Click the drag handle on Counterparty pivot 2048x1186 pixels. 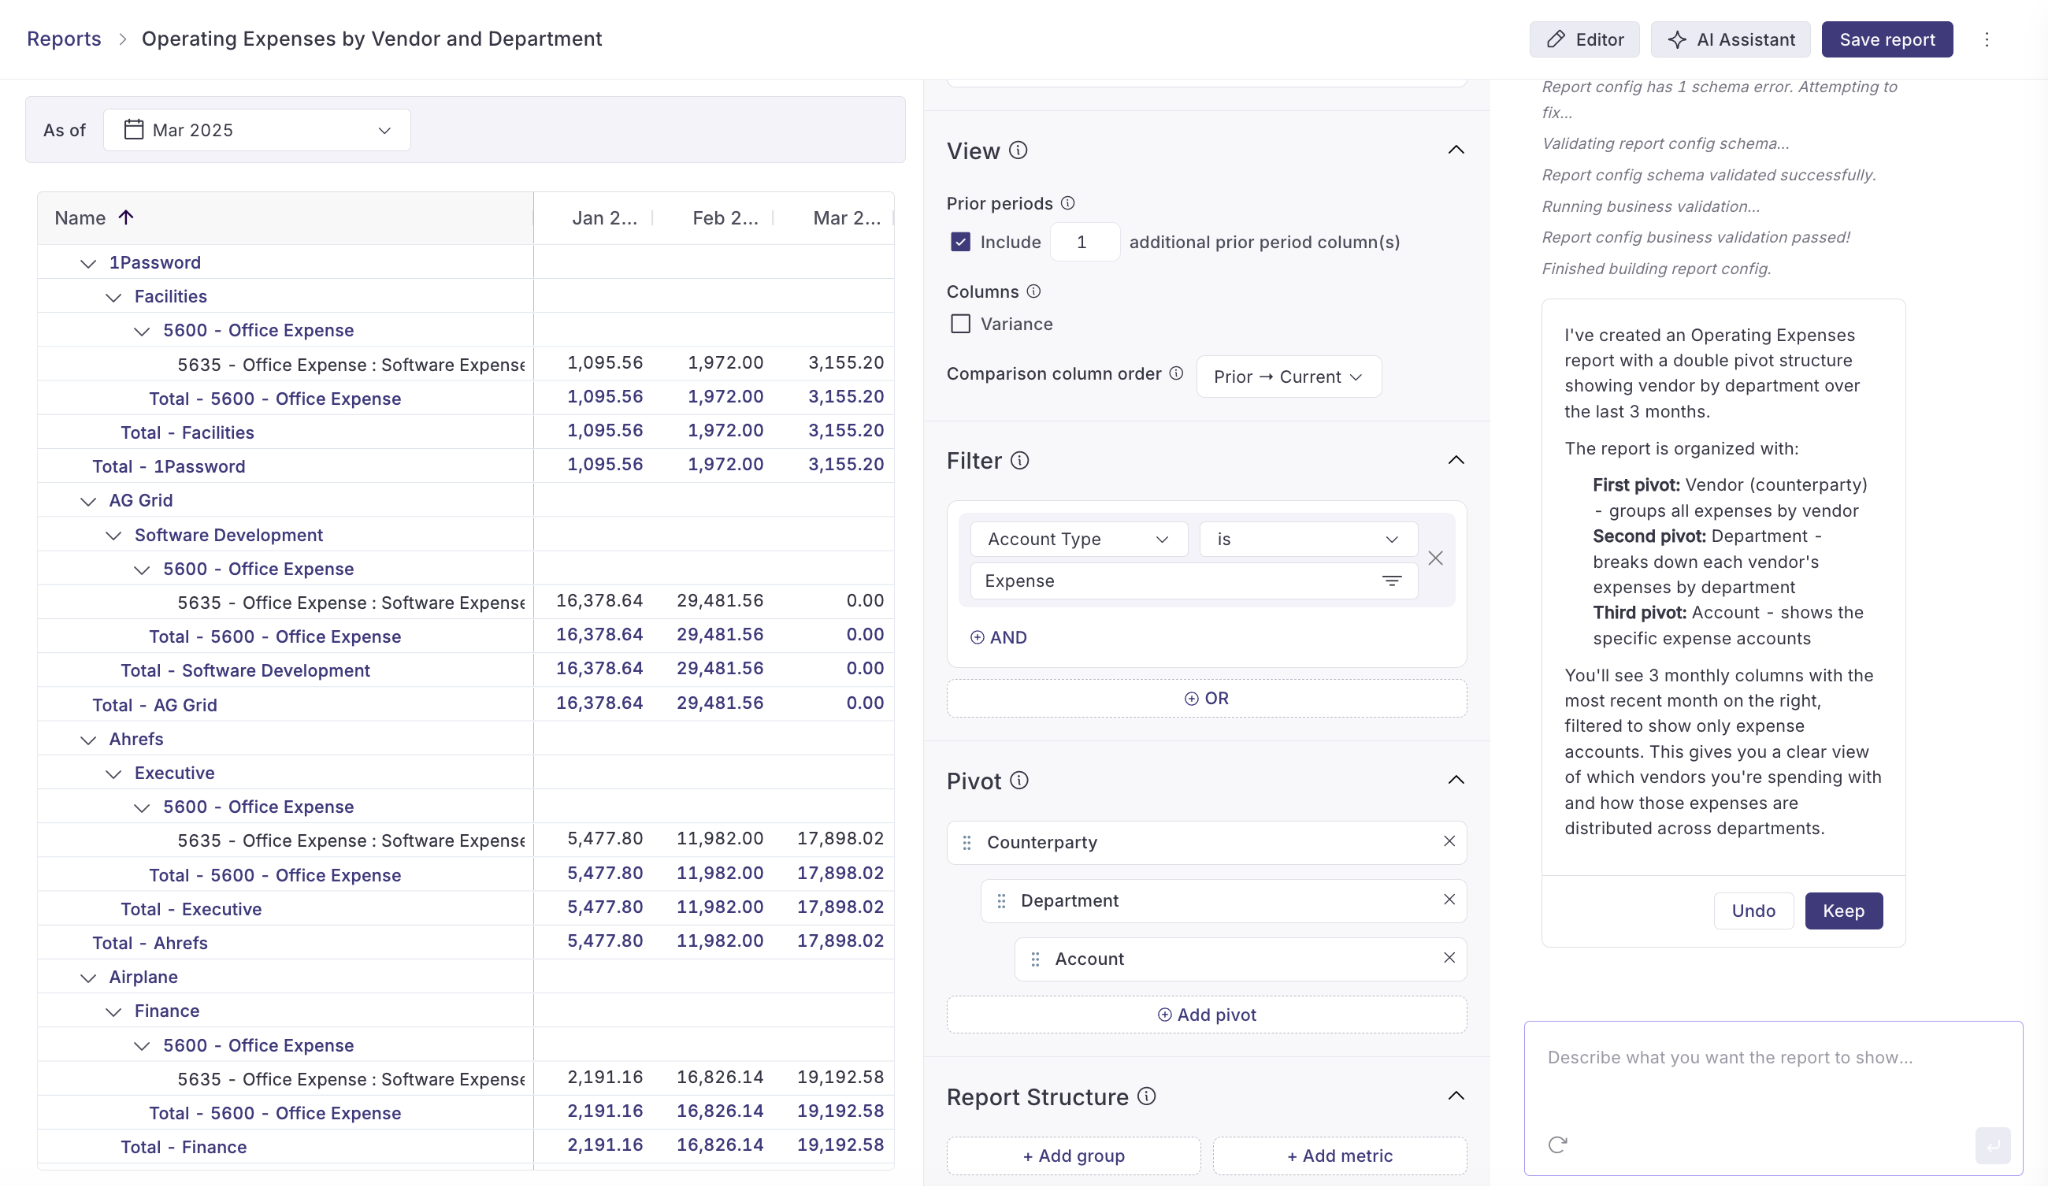point(966,843)
